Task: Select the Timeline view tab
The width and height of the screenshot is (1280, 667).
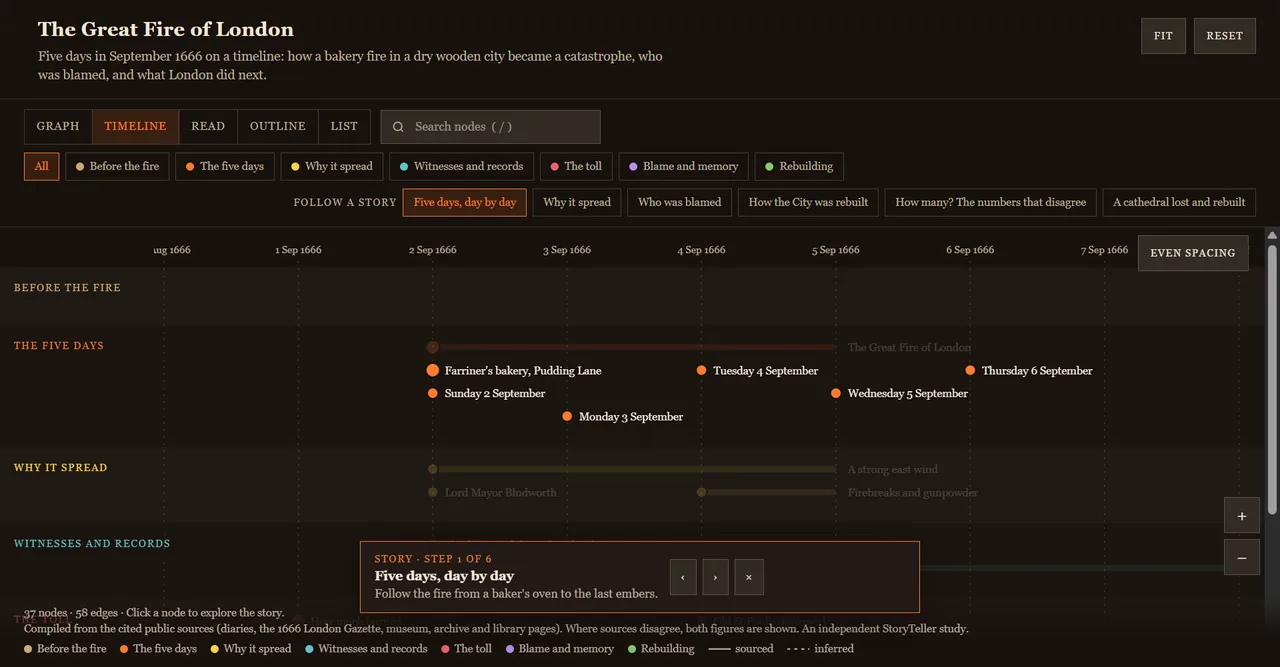Action: point(136,127)
